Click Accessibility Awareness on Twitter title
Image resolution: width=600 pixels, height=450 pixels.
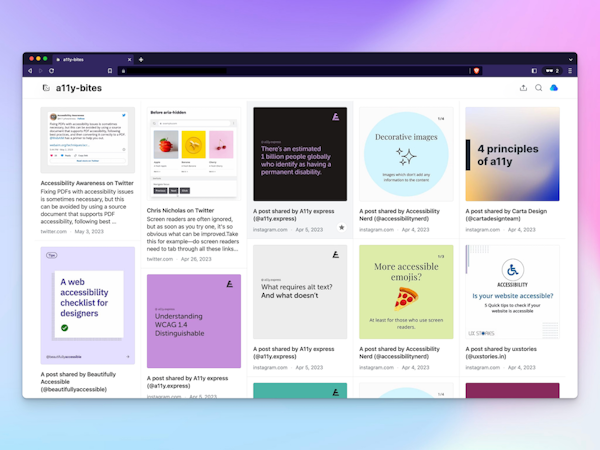[87, 183]
